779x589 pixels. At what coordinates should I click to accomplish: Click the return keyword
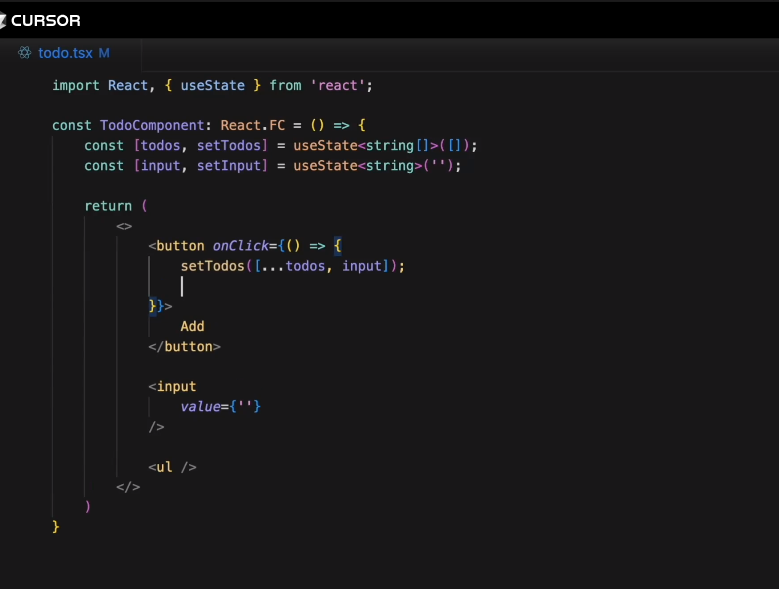coord(108,206)
